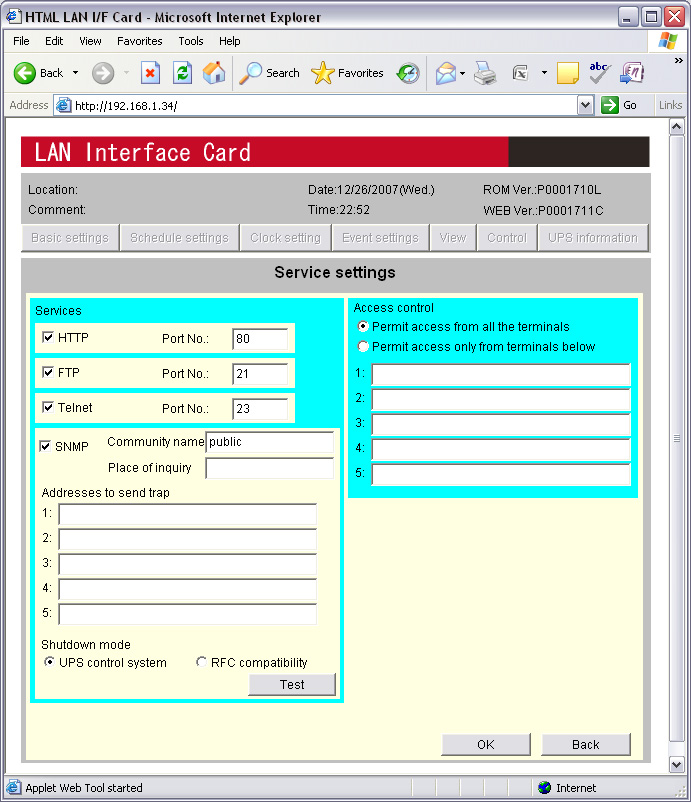Open Event settings tab
Image resolution: width=691 pixels, height=802 pixels.
point(381,238)
